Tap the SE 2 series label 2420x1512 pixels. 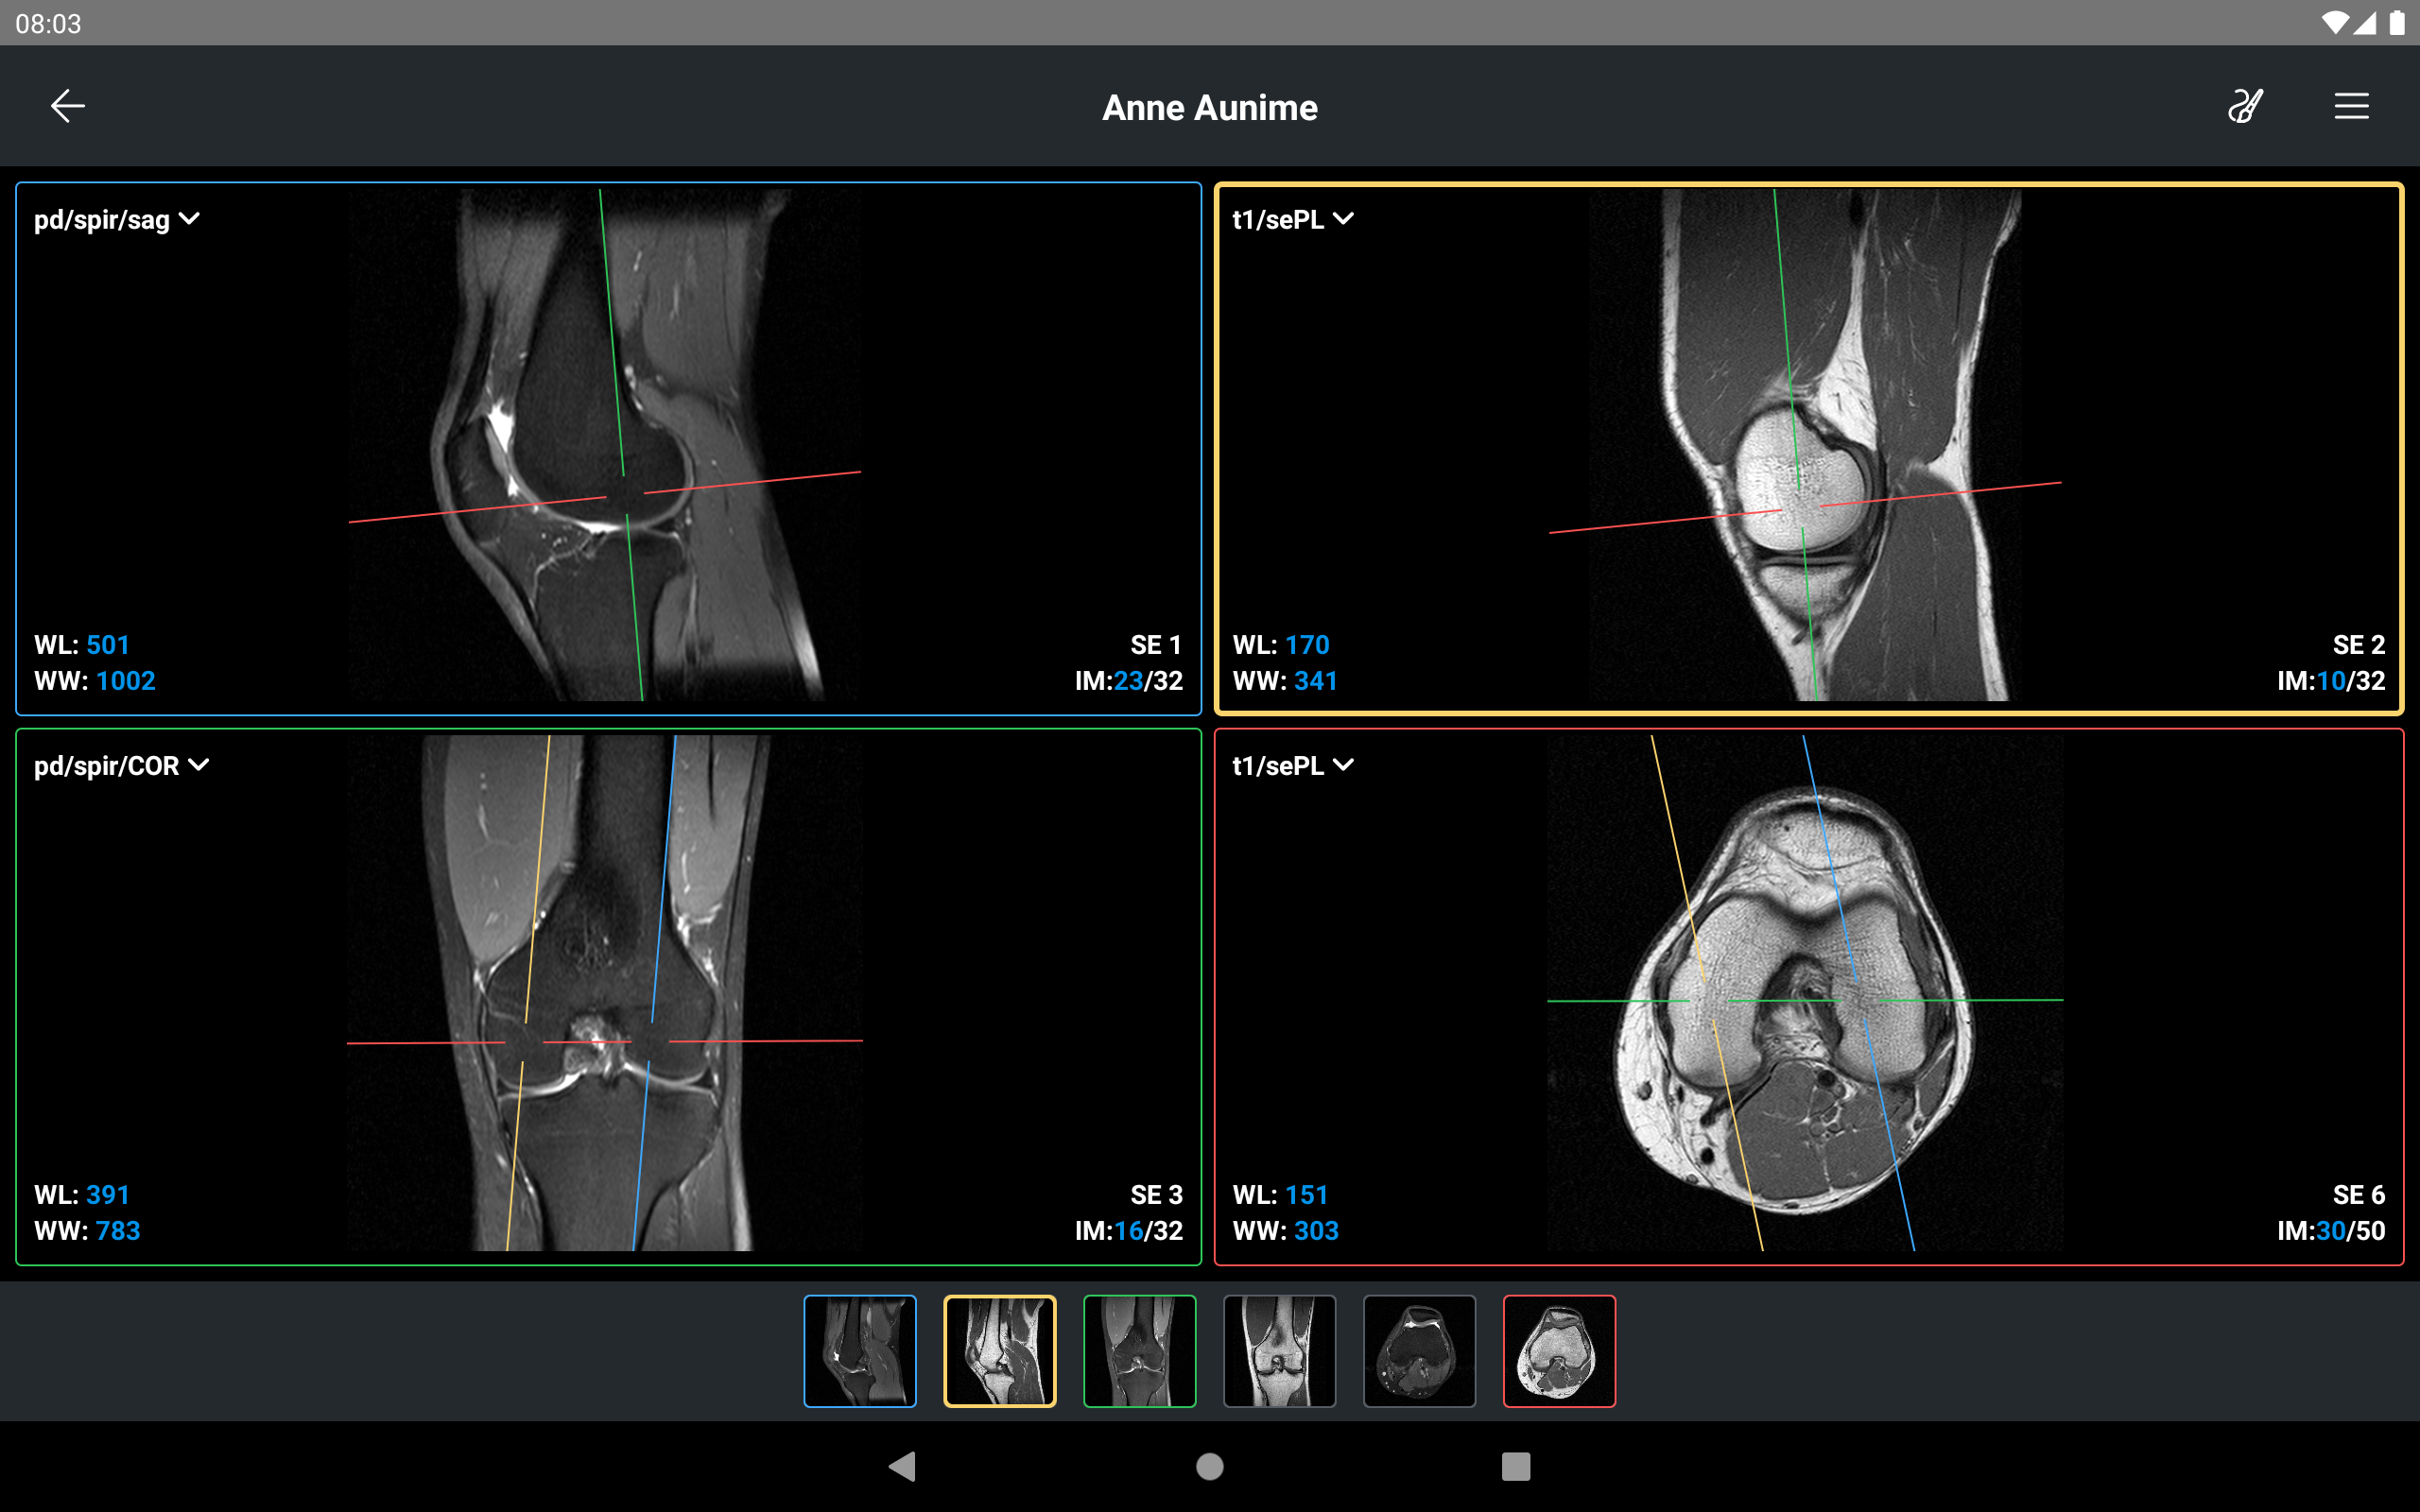point(2359,645)
